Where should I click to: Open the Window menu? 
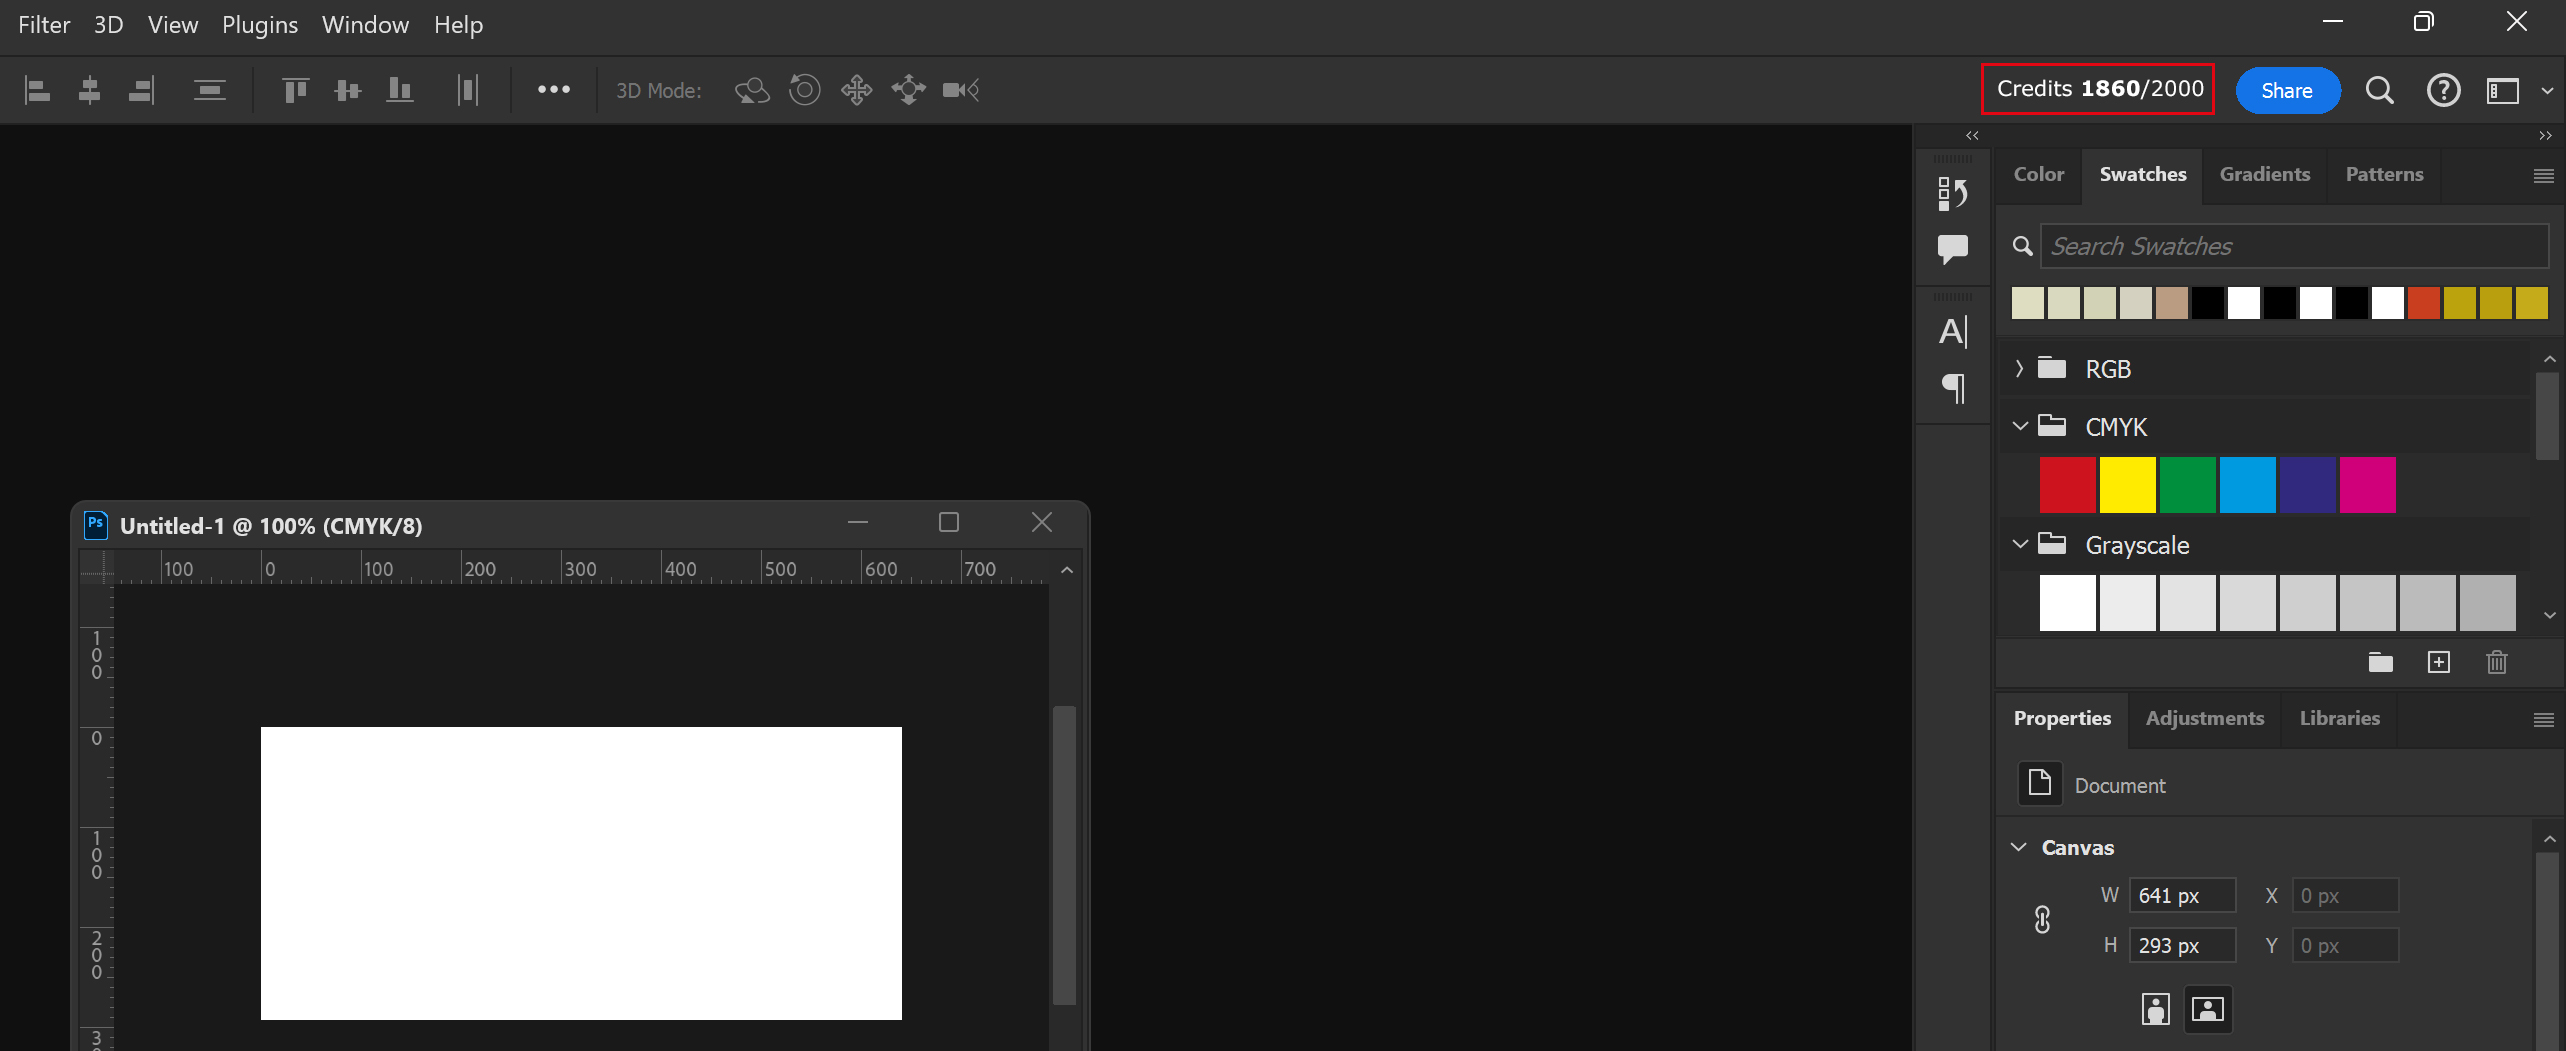(364, 25)
